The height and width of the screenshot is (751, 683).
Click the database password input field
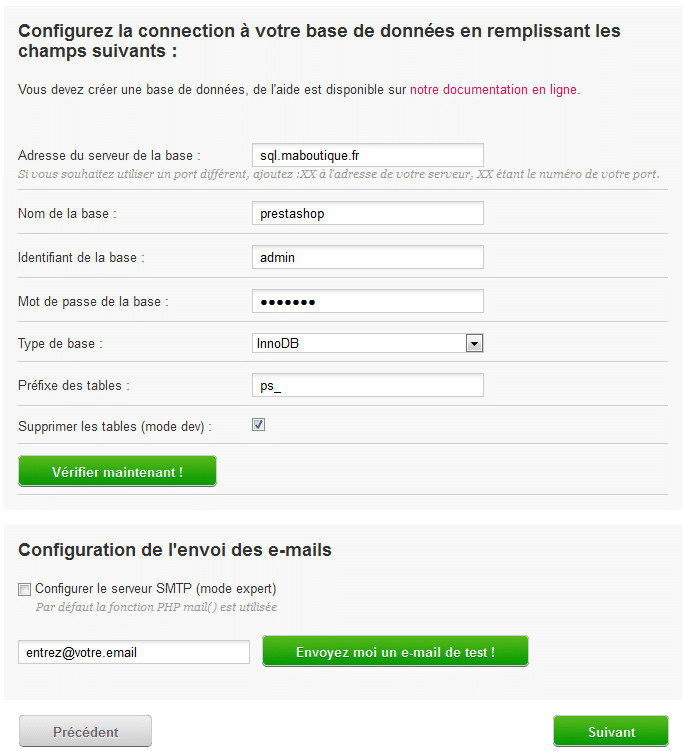coord(367,301)
